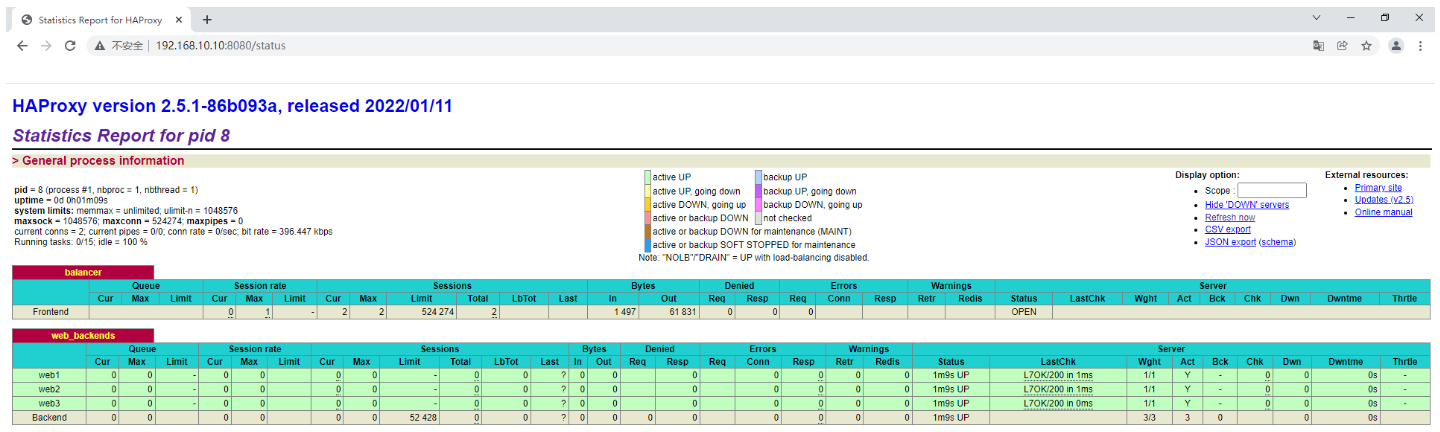Viewport: 1440px width, 432px height.
Task: Click web2 status 1m9s UP cell
Action: click(x=951, y=388)
